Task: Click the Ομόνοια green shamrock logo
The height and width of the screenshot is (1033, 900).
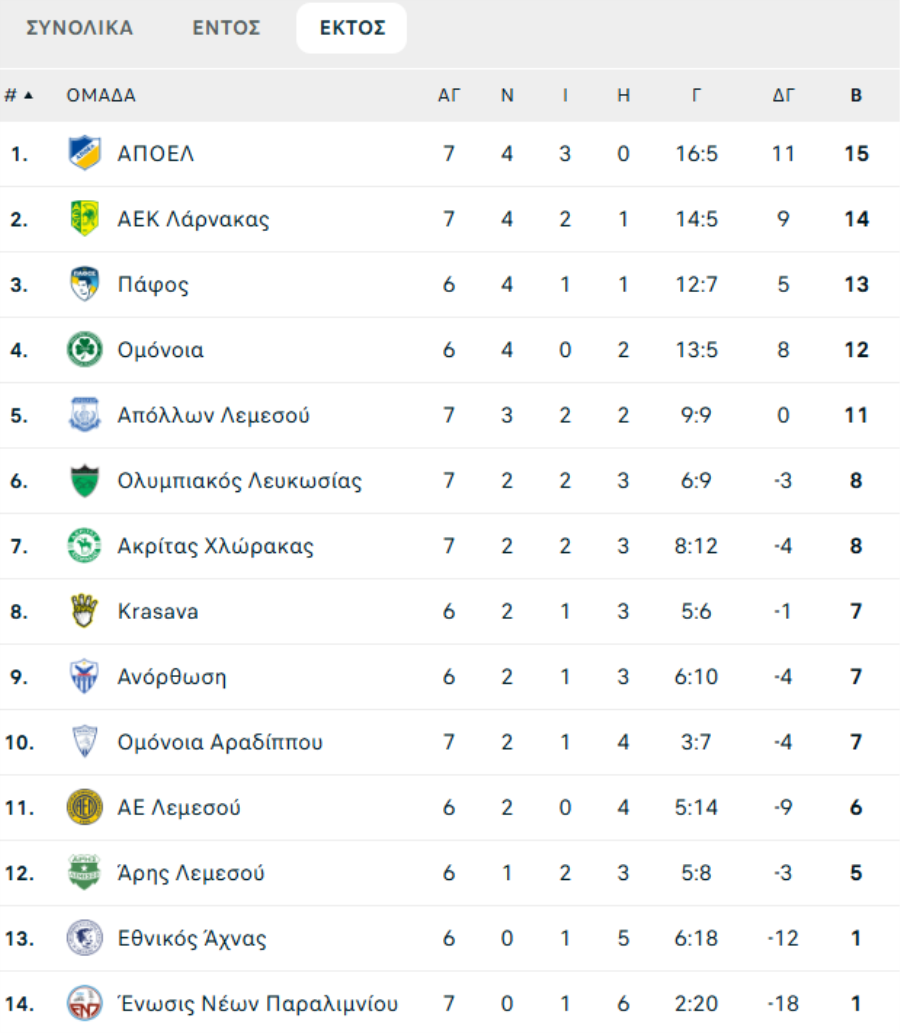Action: [84, 350]
